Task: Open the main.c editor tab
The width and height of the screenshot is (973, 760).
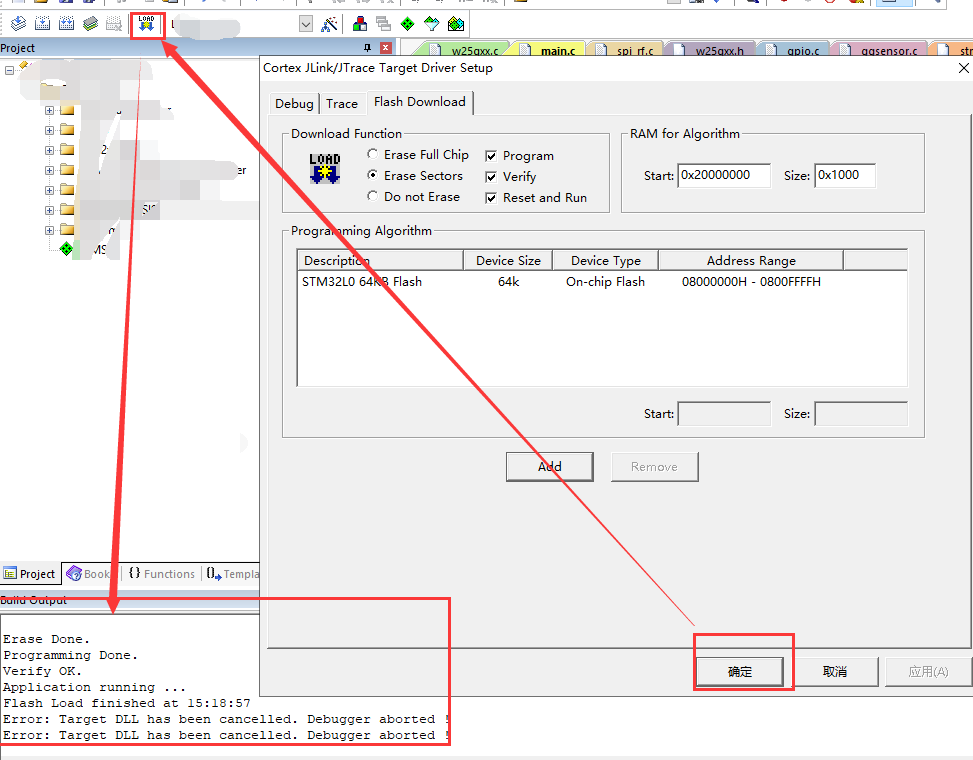Action: 551,50
